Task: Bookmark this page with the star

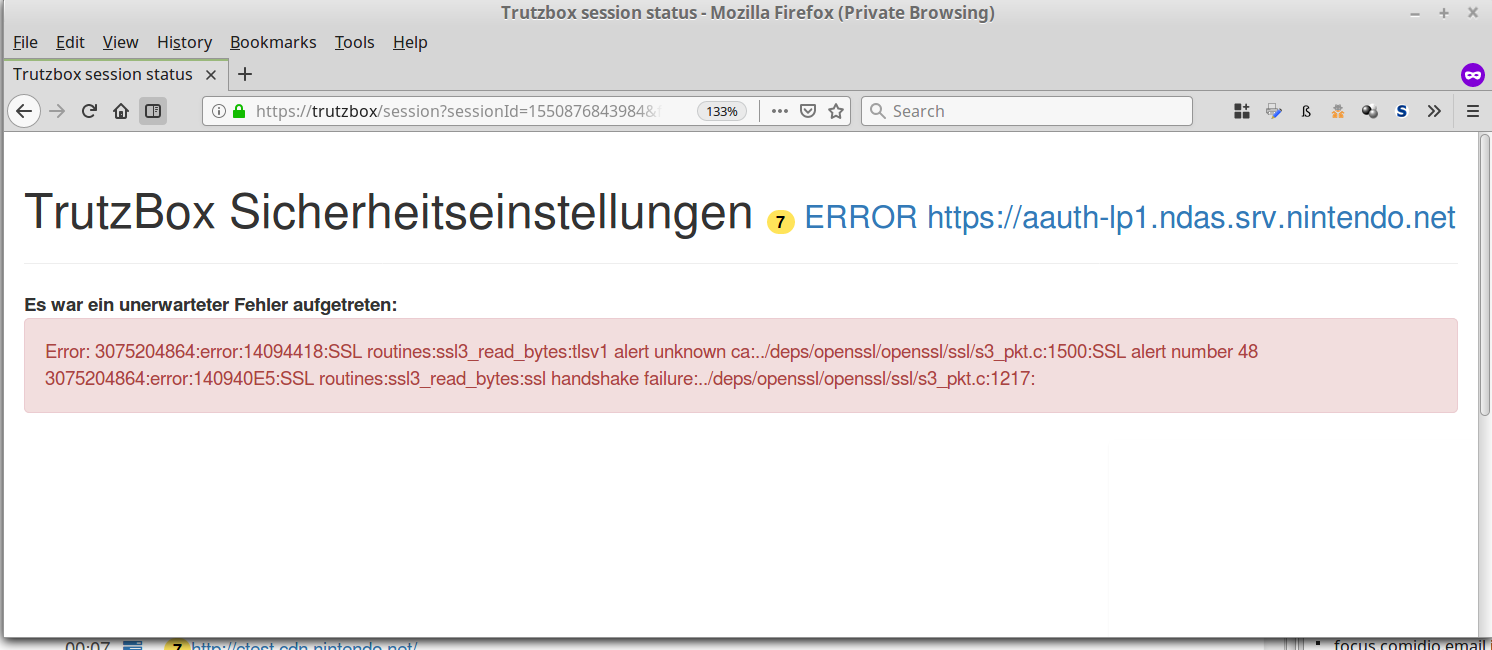Action: pyautogui.click(x=836, y=111)
